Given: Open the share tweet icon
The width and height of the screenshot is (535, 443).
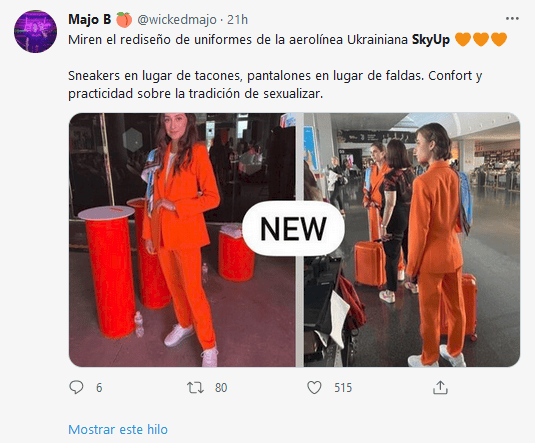Looking at the screenshot, I should click(440, 387).
